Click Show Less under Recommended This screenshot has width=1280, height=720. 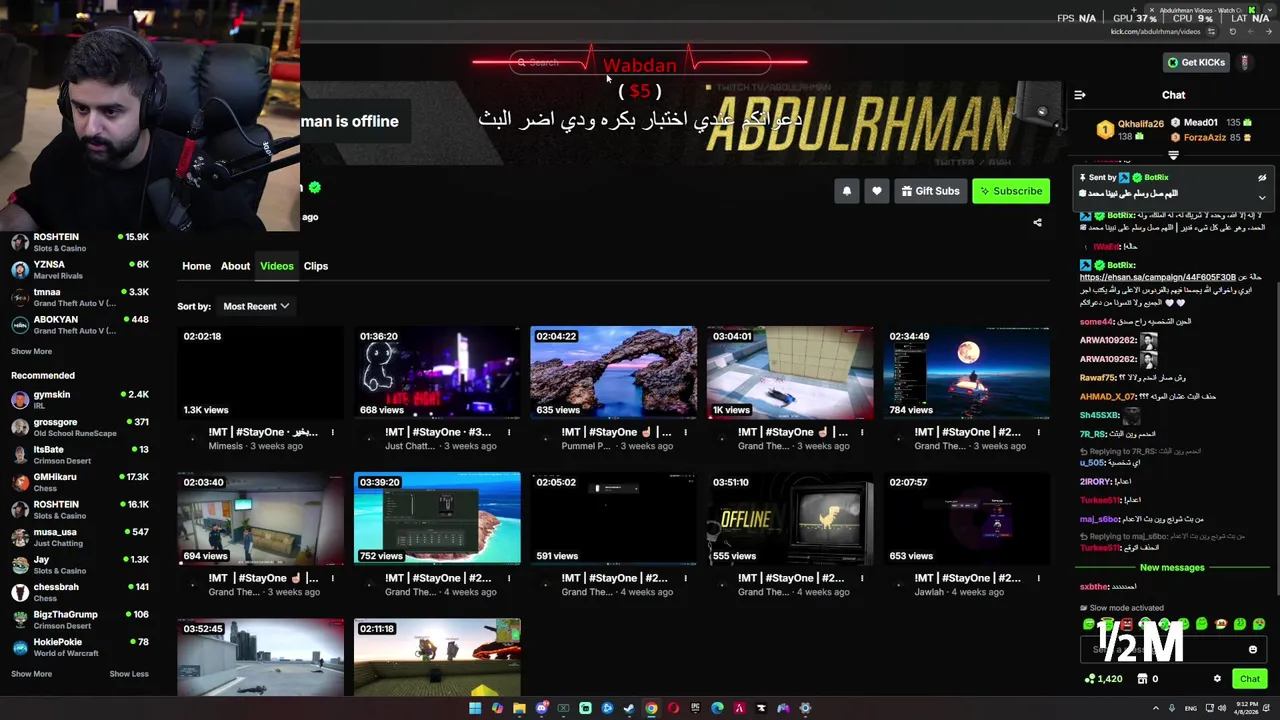pos(129,674)
